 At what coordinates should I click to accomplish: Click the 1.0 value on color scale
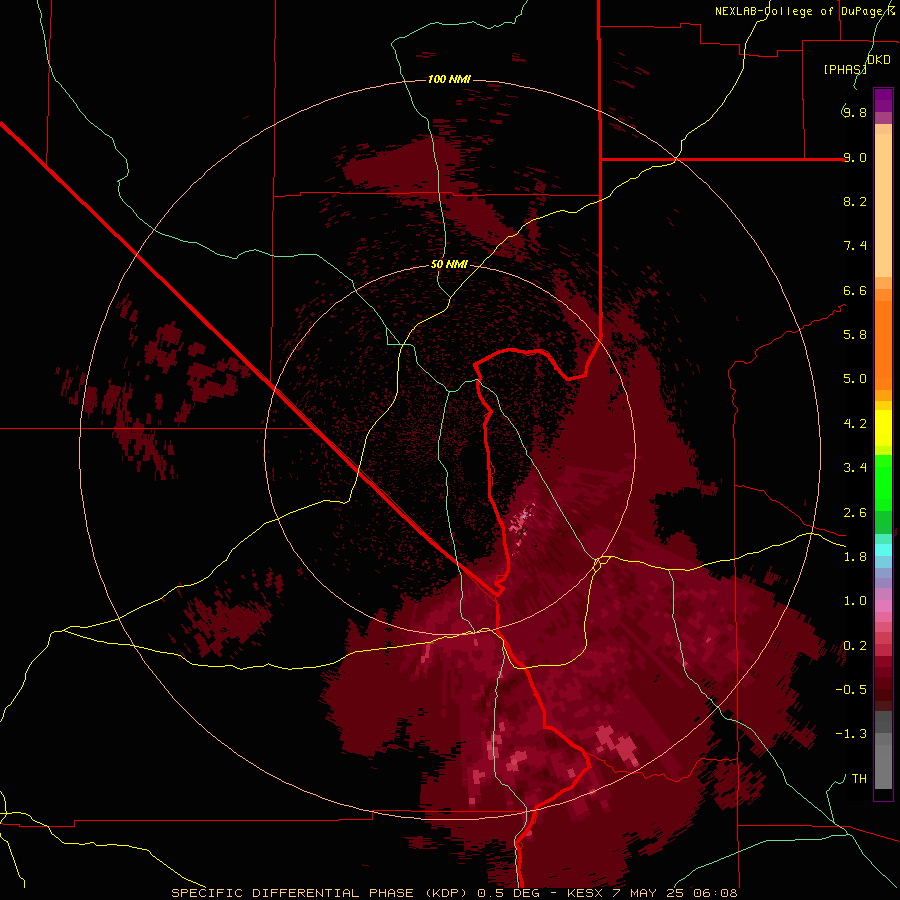coord(855,601)
